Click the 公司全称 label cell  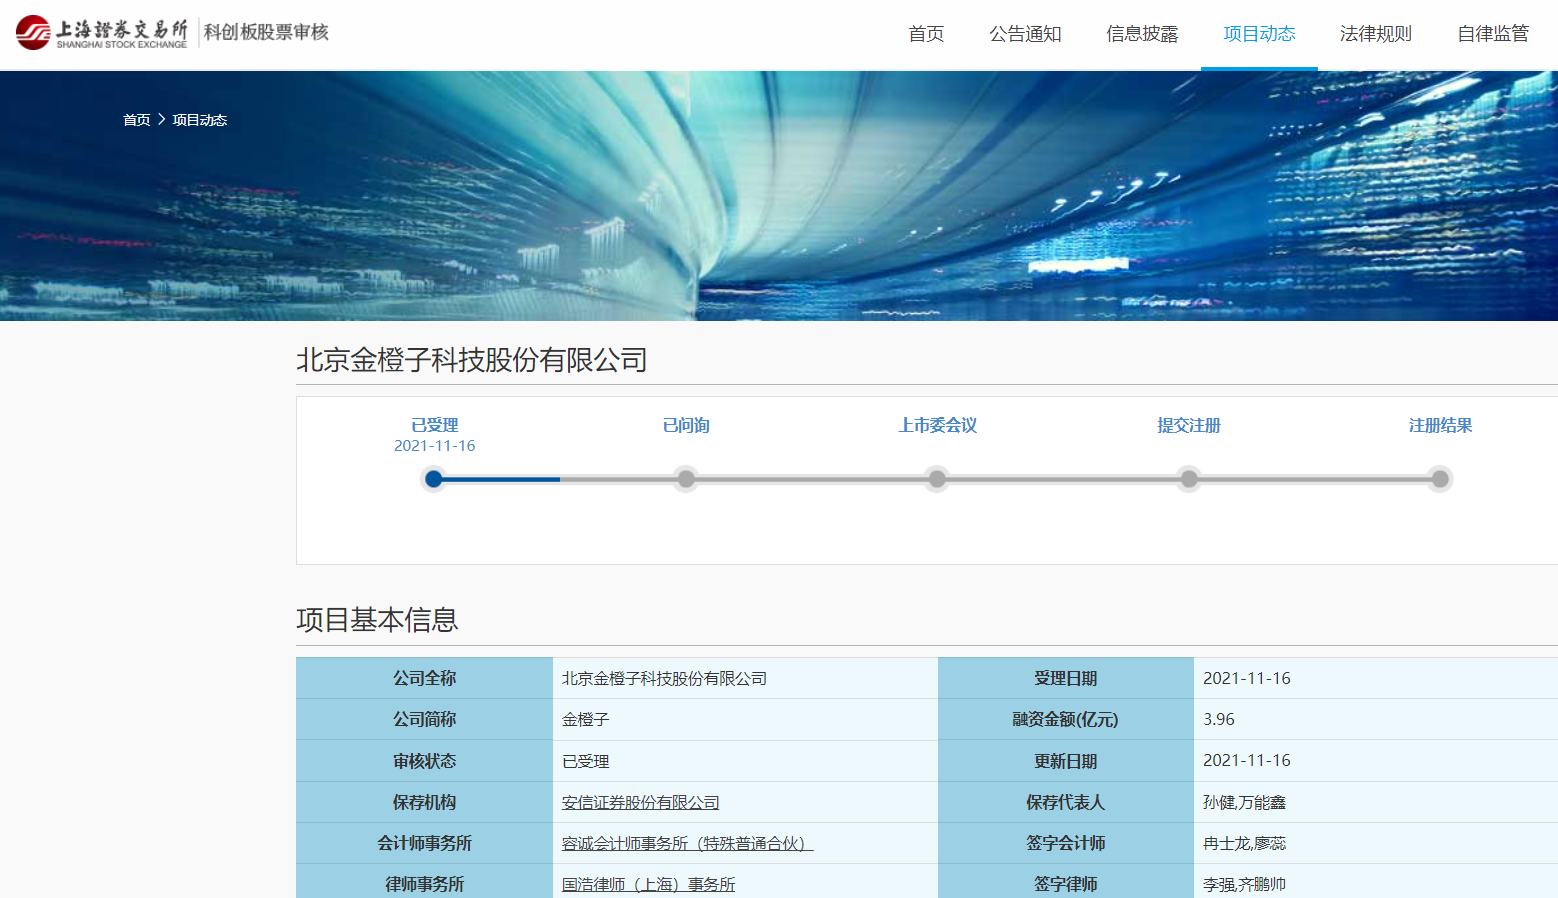424,678
